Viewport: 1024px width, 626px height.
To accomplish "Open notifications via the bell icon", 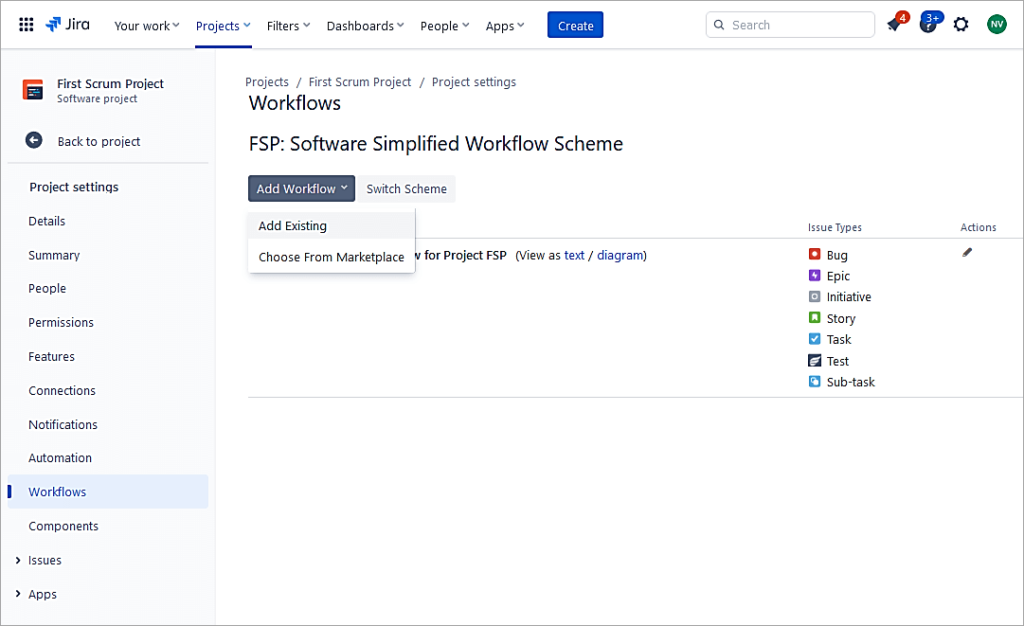I will coord(893,24).
